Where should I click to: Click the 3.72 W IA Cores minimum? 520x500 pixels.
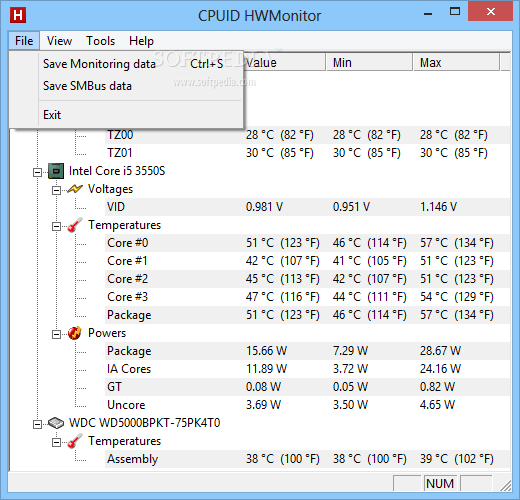click(x=350, y=369)
